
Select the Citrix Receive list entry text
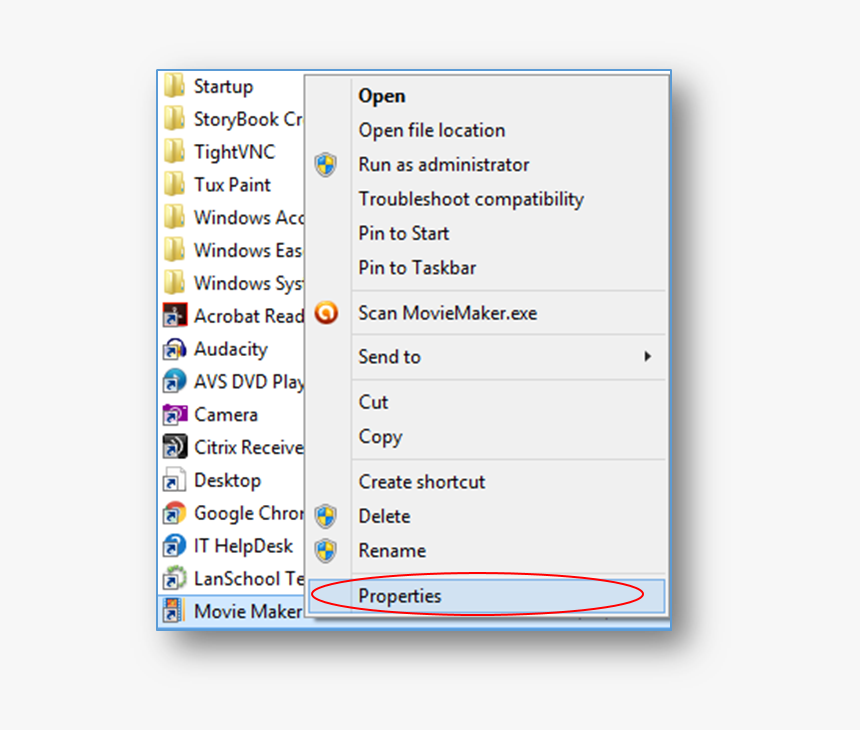click(x=248, y=448)
